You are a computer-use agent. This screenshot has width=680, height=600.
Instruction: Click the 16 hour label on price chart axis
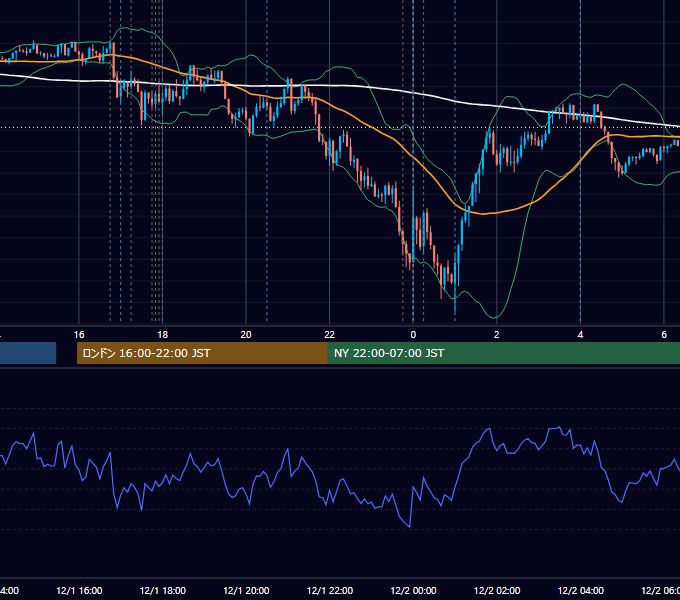point(79,335)
